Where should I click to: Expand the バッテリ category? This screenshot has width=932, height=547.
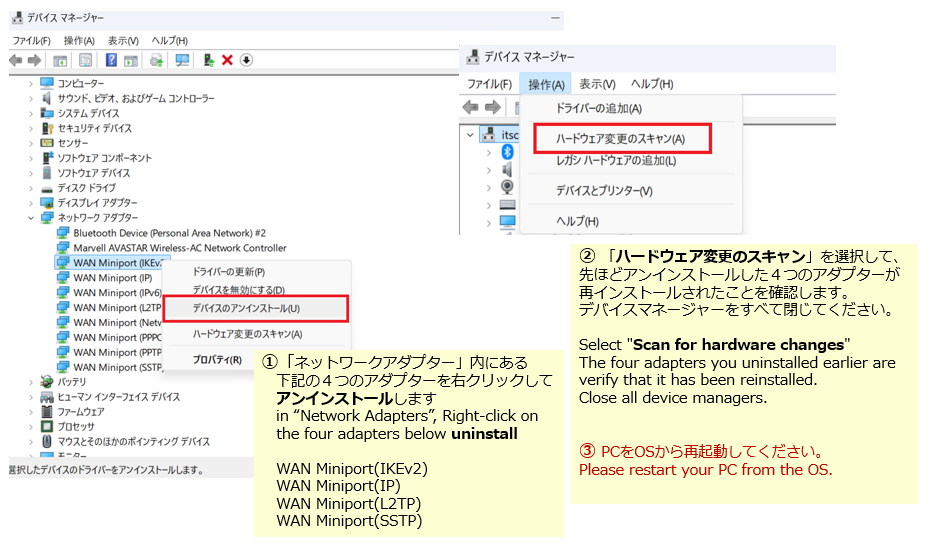[31, 382]
